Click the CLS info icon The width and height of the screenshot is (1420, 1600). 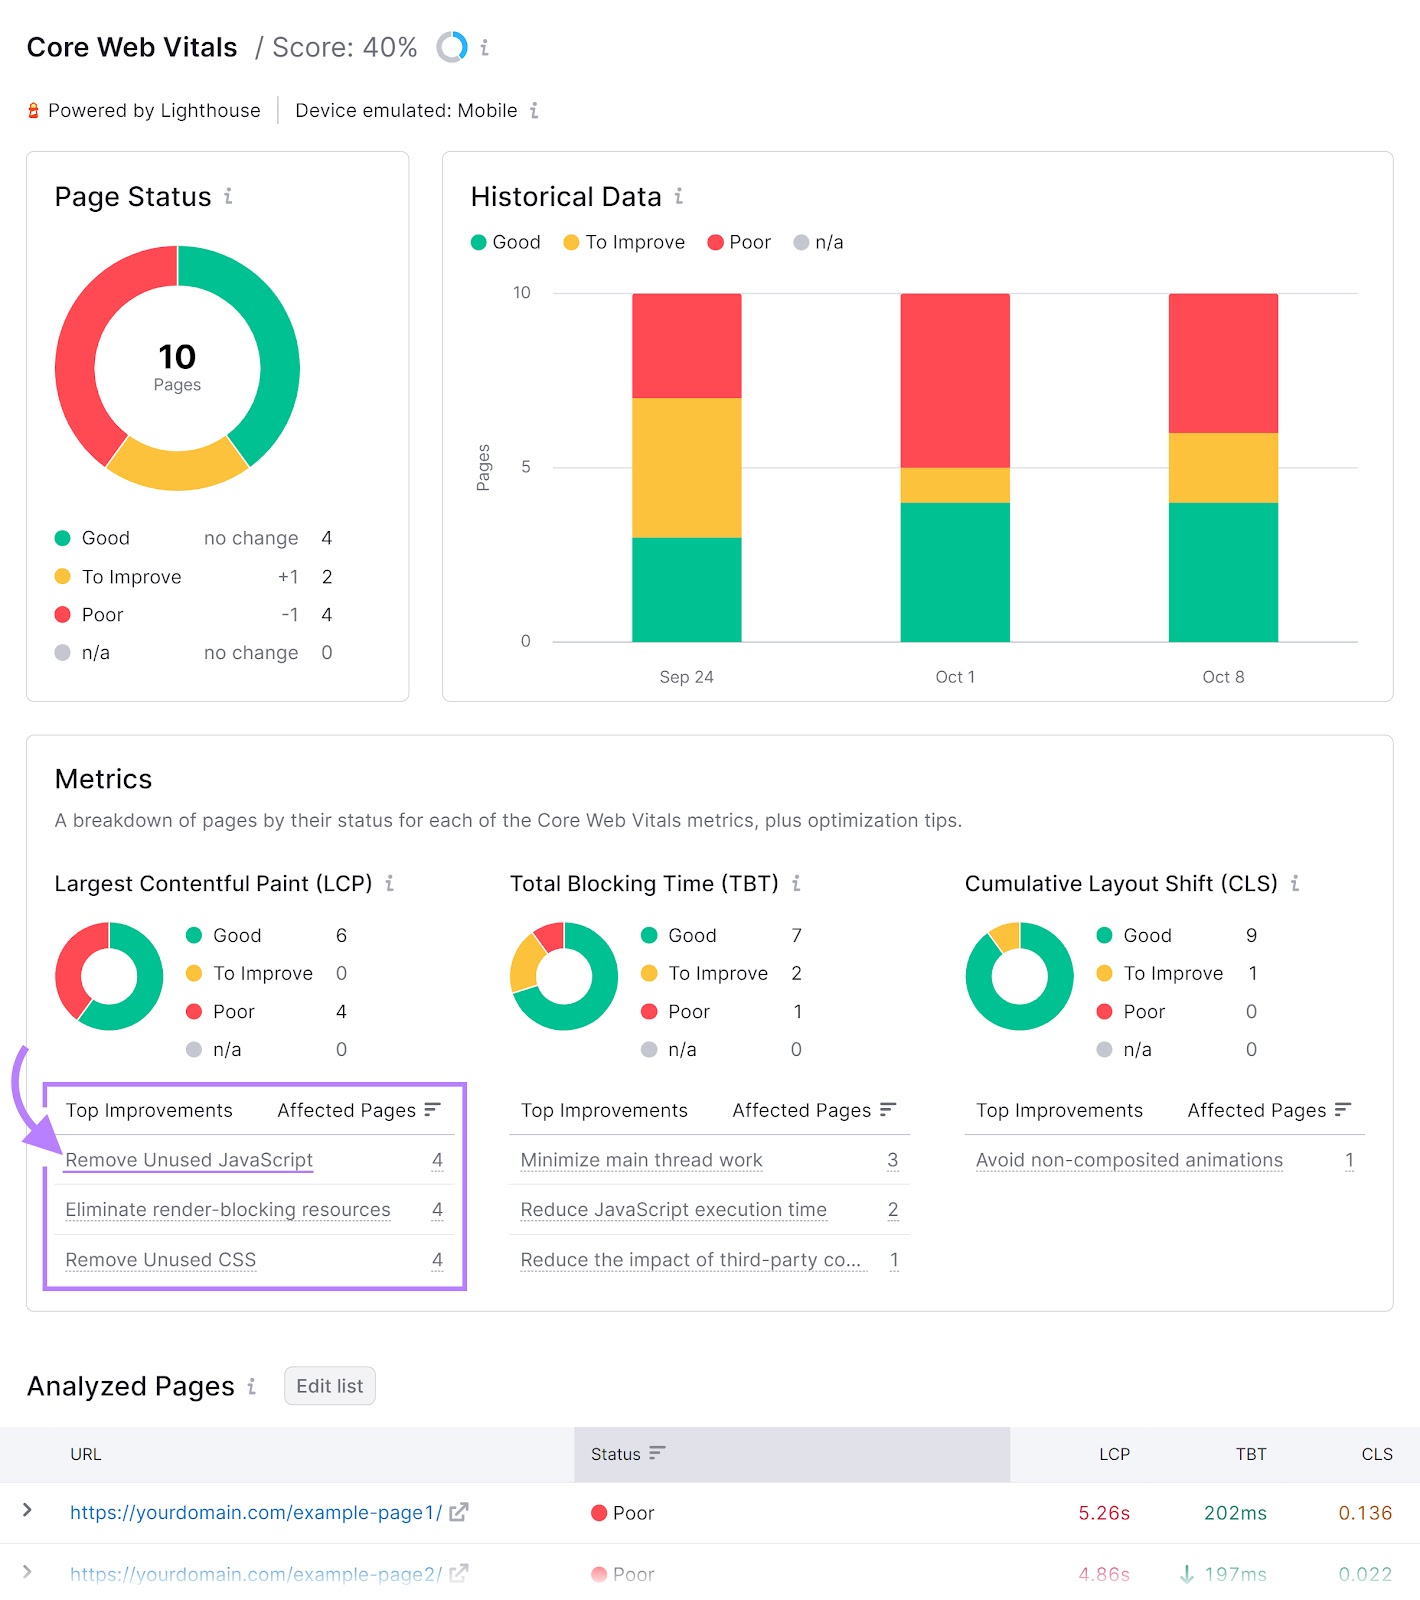point(1295,883)
